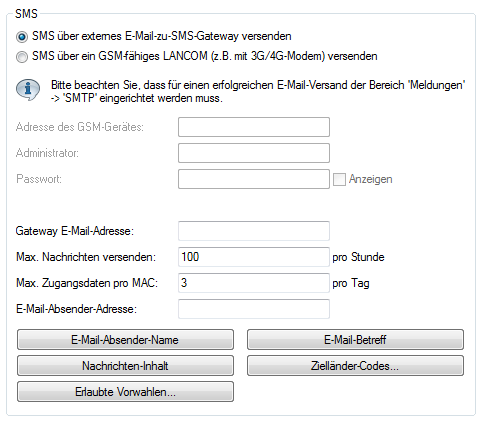481x422 pixels.
Task: Click the blue information icon
Action: [28, 90]
